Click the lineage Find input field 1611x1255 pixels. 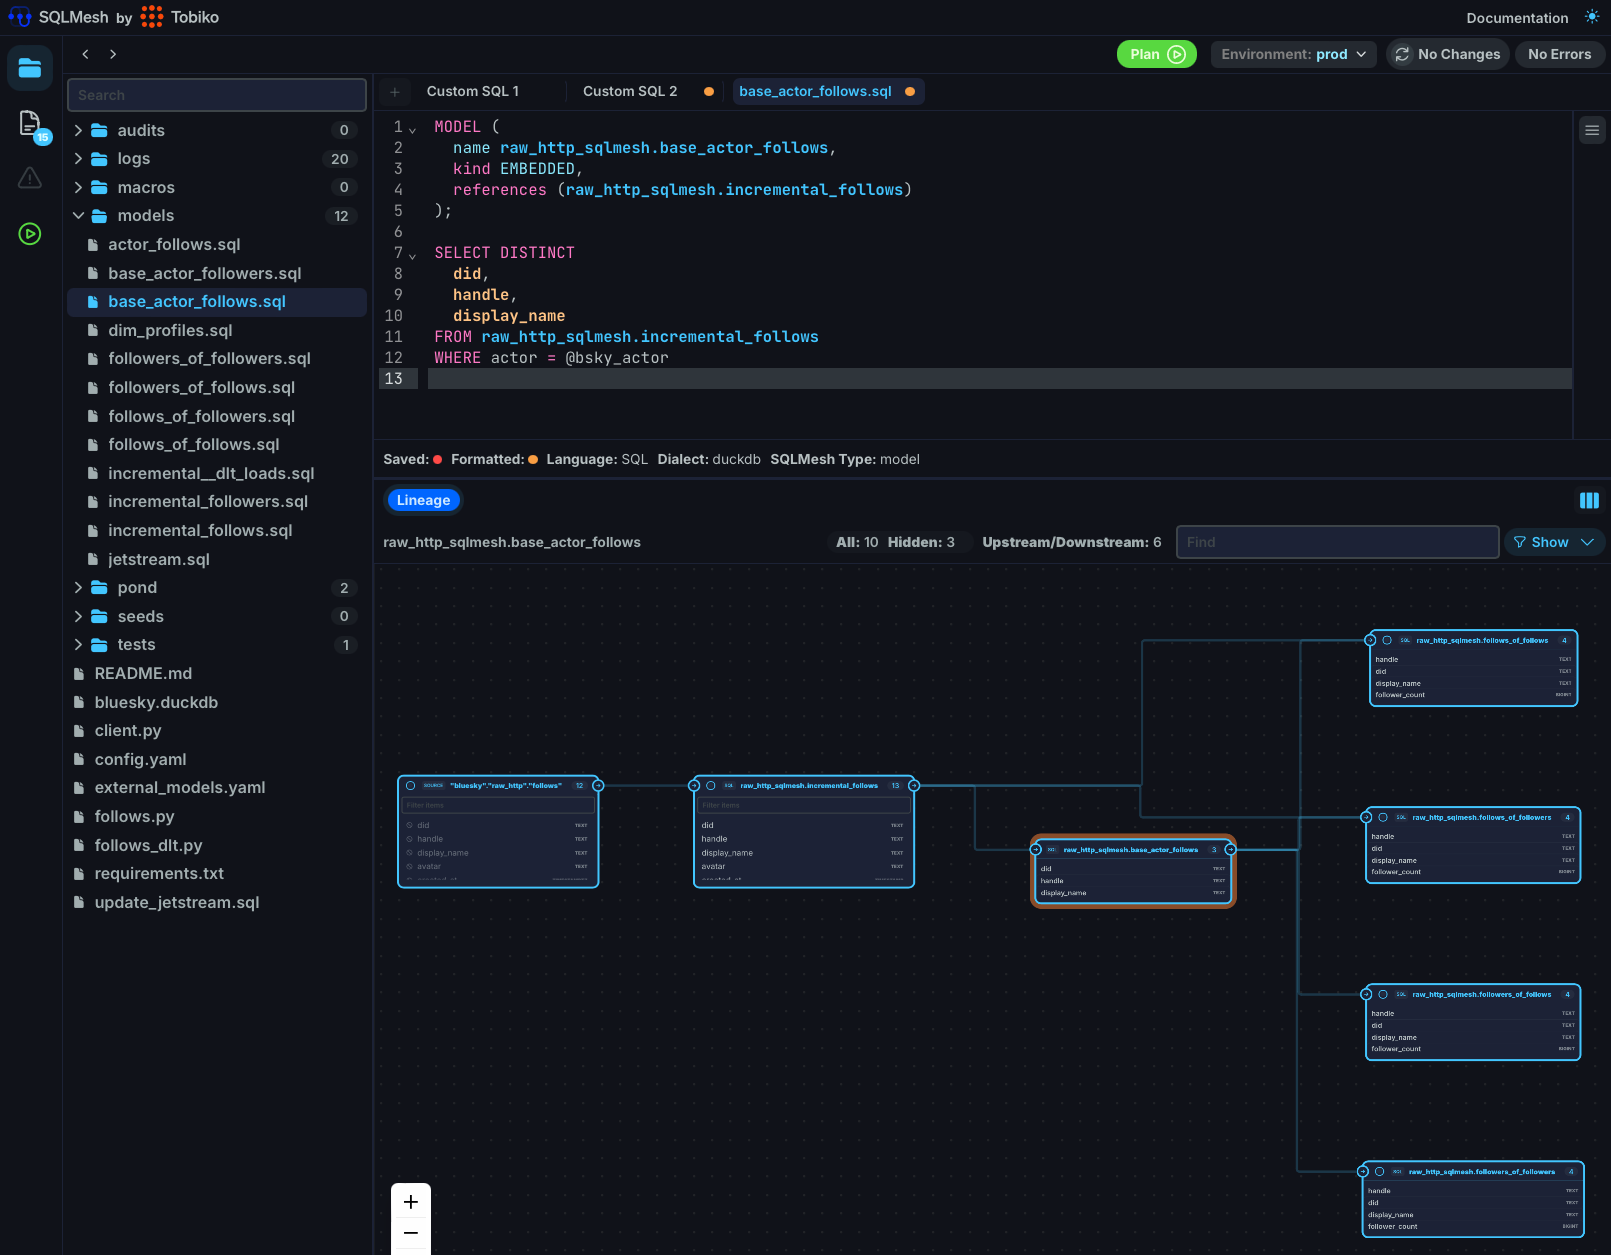pyautogui.click(x=1337, y=542)
